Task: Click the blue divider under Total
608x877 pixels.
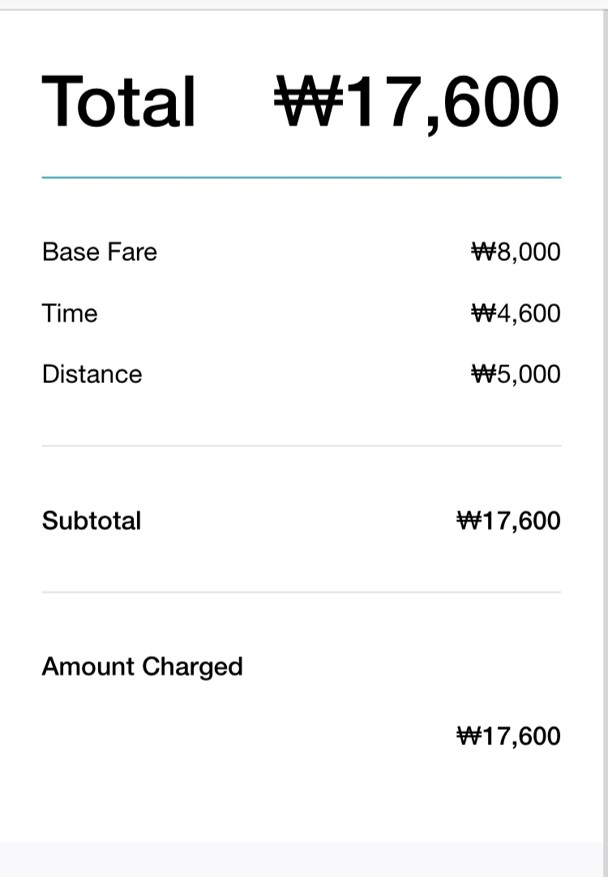Action: pos(301,177)
